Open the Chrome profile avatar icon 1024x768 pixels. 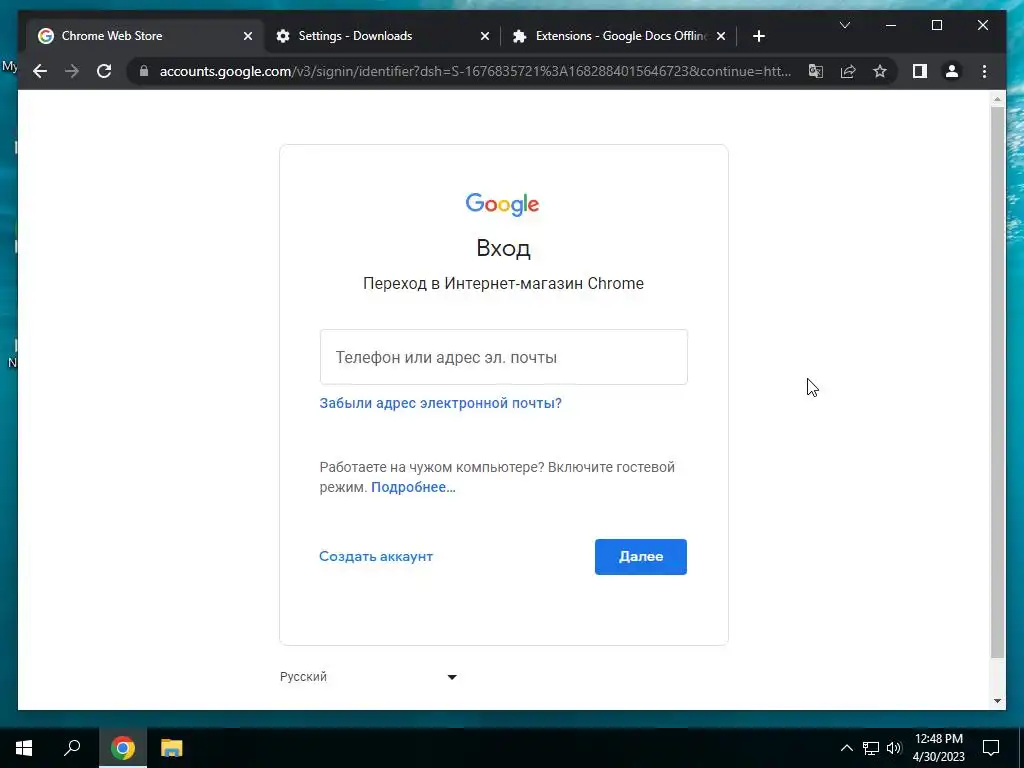click(x=952, y=71)
